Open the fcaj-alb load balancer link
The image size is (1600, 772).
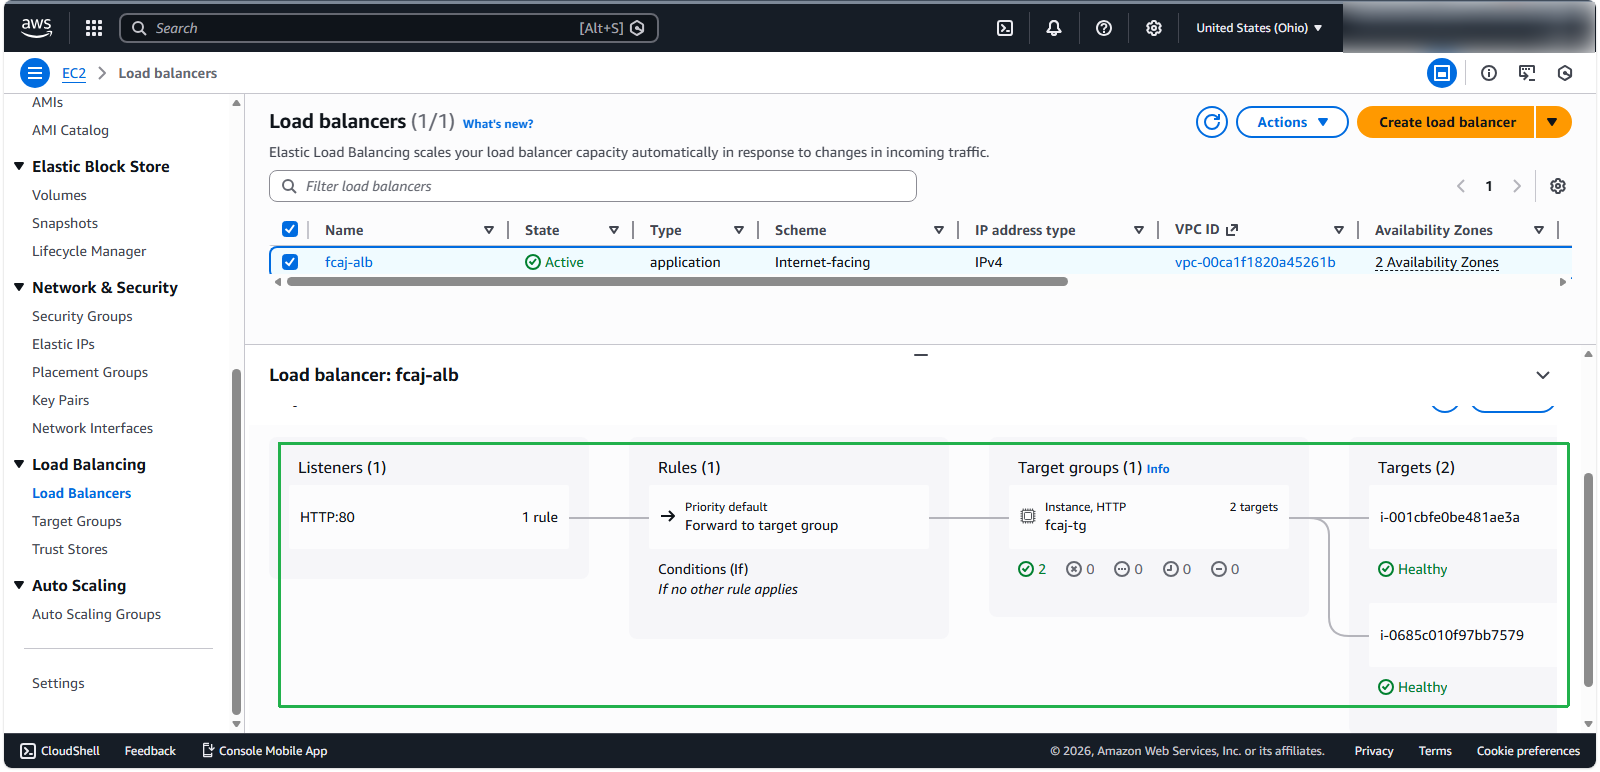pos(349,262)
